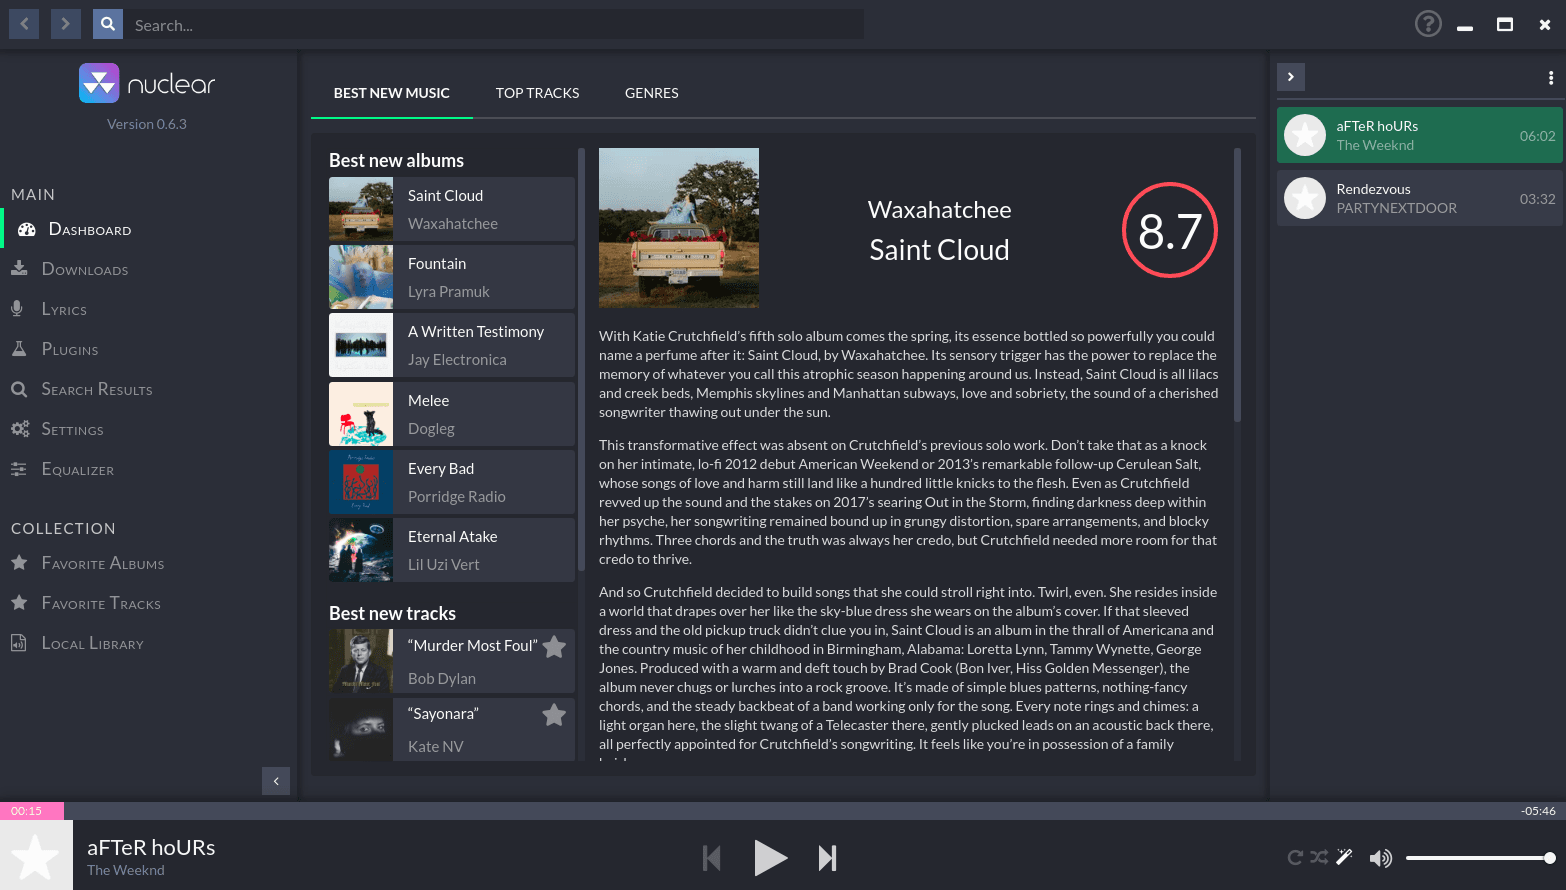
Task: Switch to Top Tracks tab
Action: tap(538, 93)
